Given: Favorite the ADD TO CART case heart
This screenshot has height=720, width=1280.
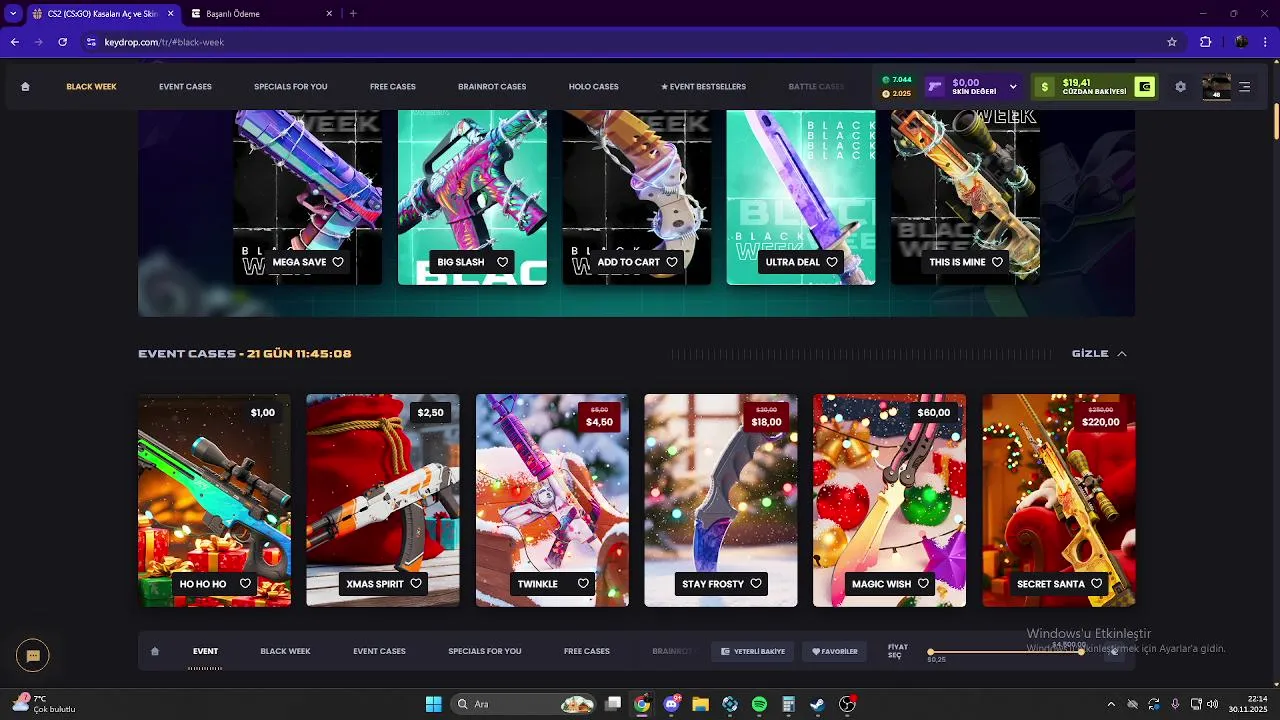Looking at the screenshot, I should tap(672, 262).
